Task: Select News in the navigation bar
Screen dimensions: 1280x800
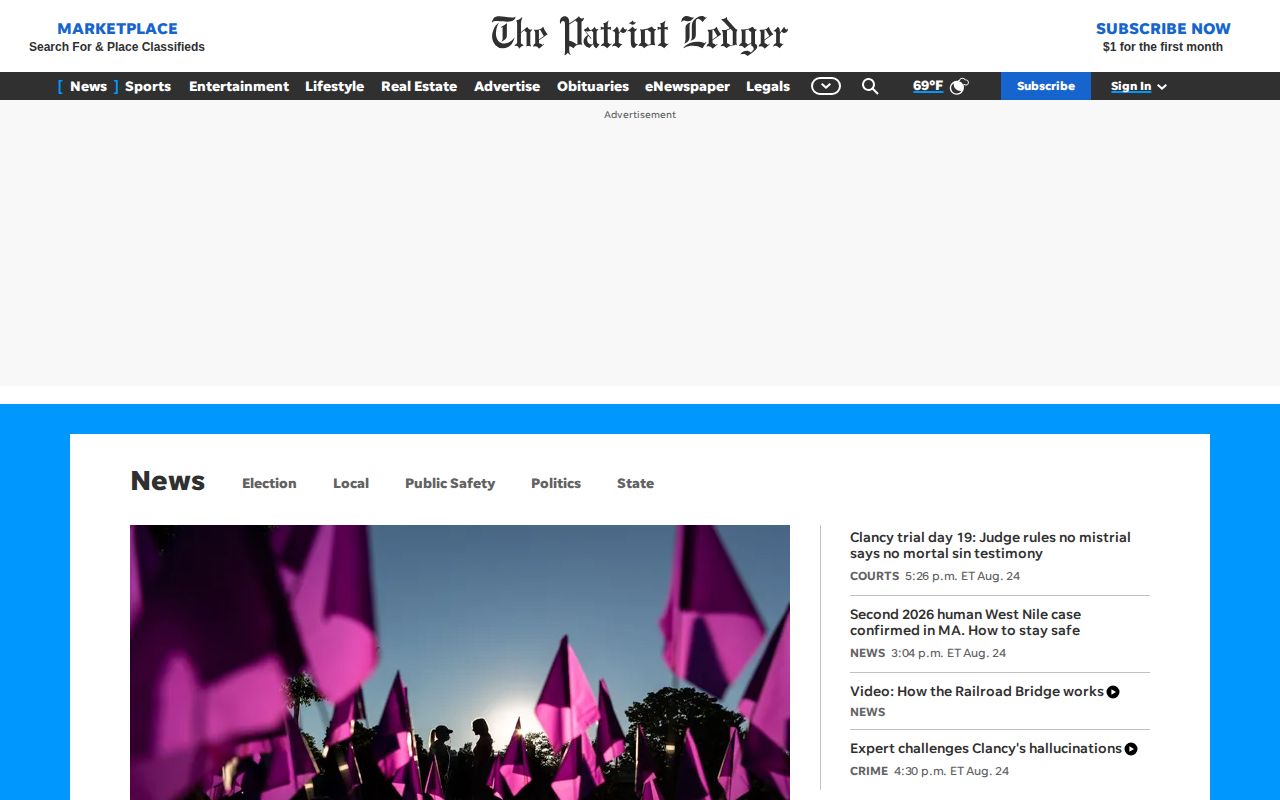Action: [88, 86]
